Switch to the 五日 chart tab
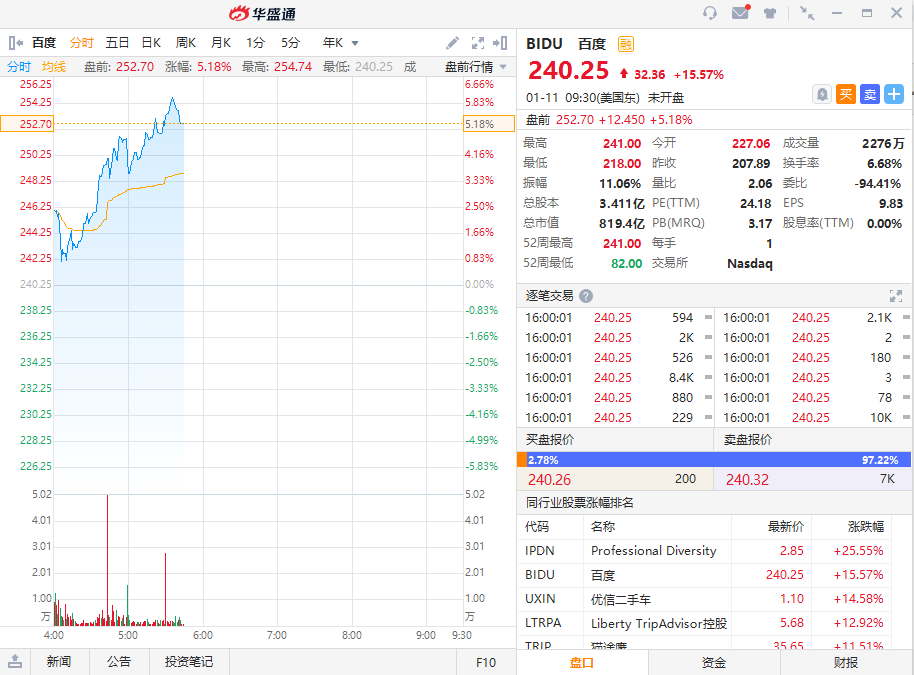914x675 pixels. point(117,43)
